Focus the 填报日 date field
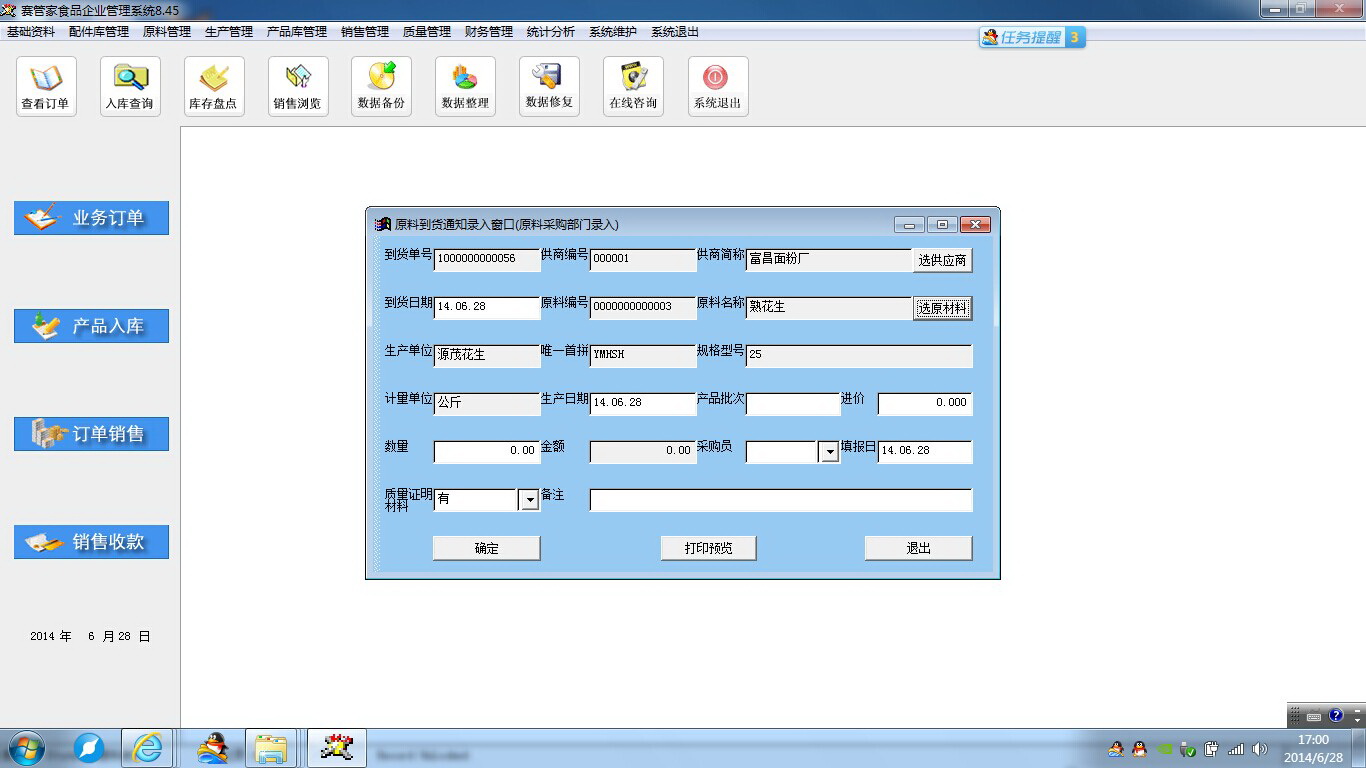This screenshot has height=768, width=1366. click(925, 451)
